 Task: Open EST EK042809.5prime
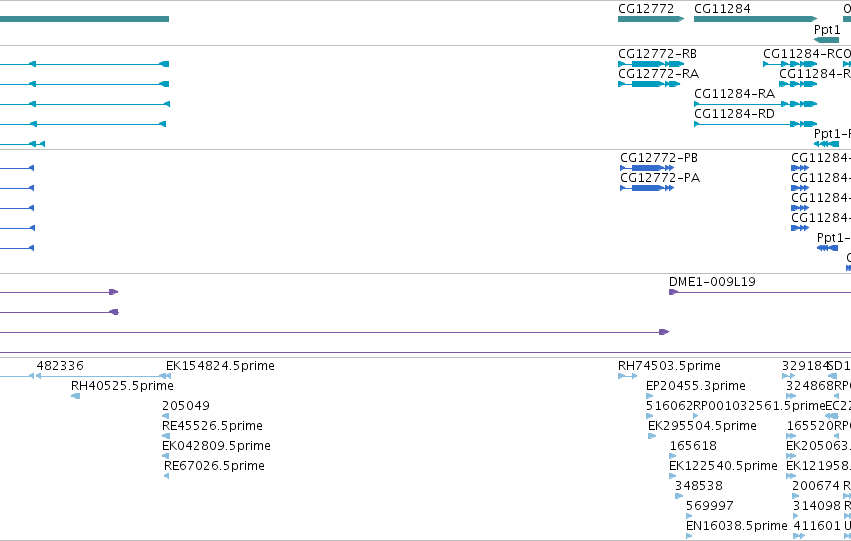tap(216, 446)
